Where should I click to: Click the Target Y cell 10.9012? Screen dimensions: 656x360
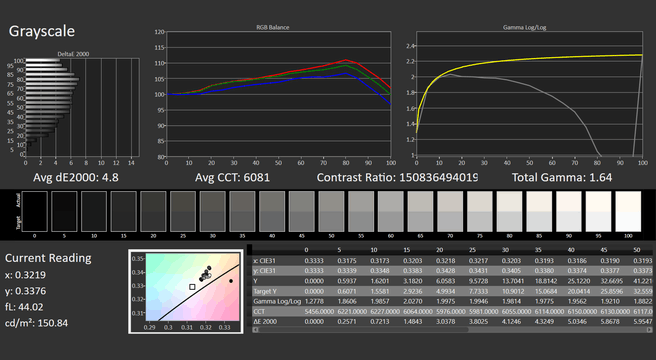(x=512, y=291)
